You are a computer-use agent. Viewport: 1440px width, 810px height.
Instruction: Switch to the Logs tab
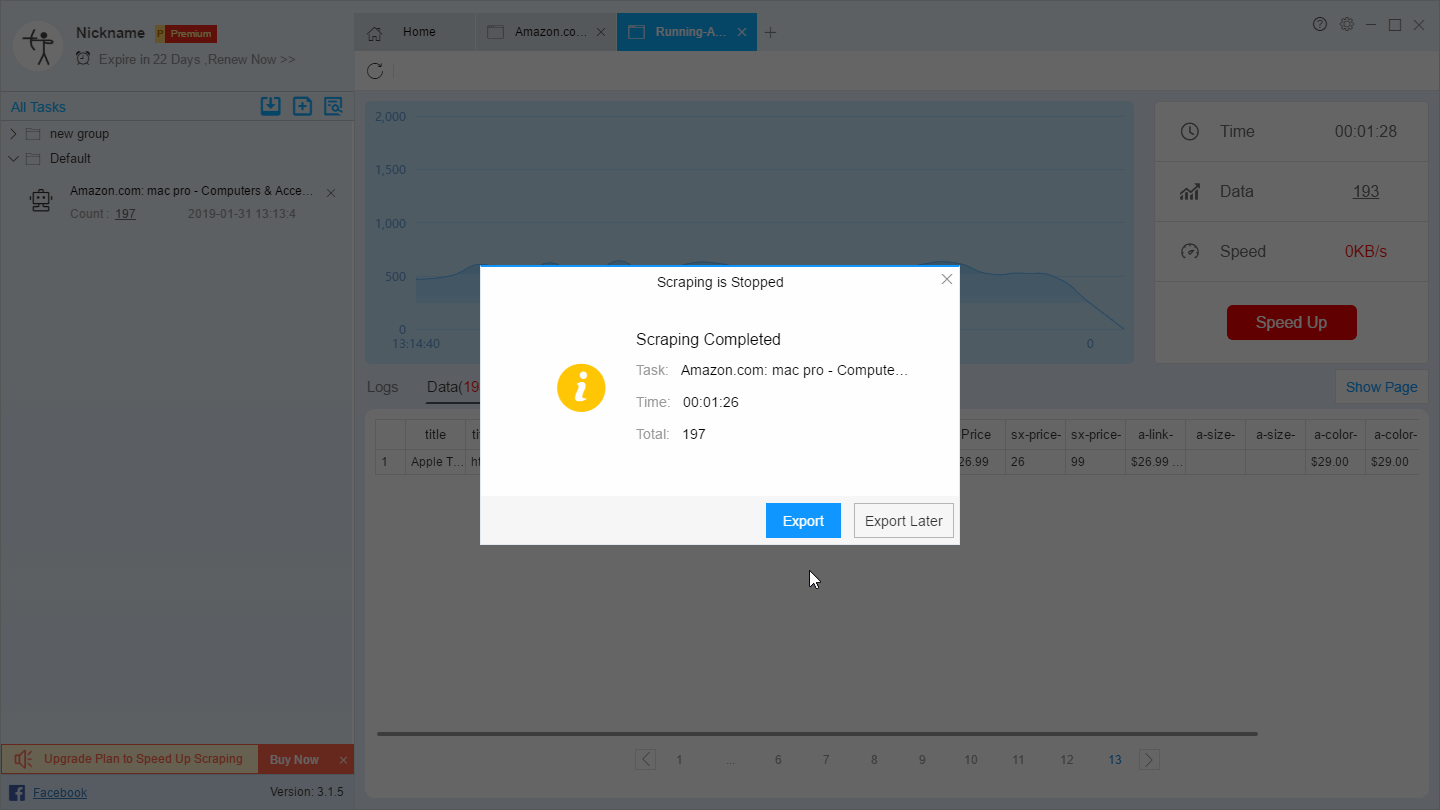382,387
